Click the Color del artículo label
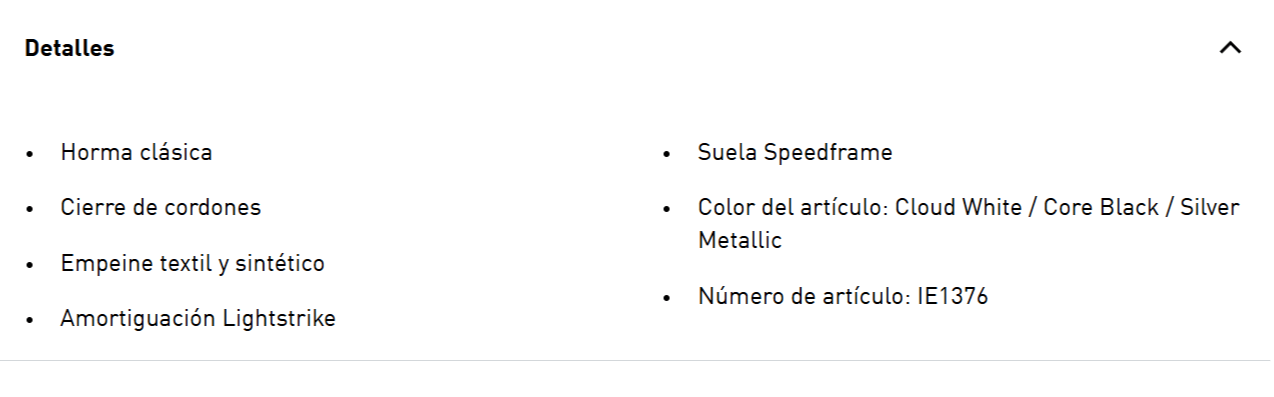This screenshot has width=1274, height=397. [x=793, y=207]
